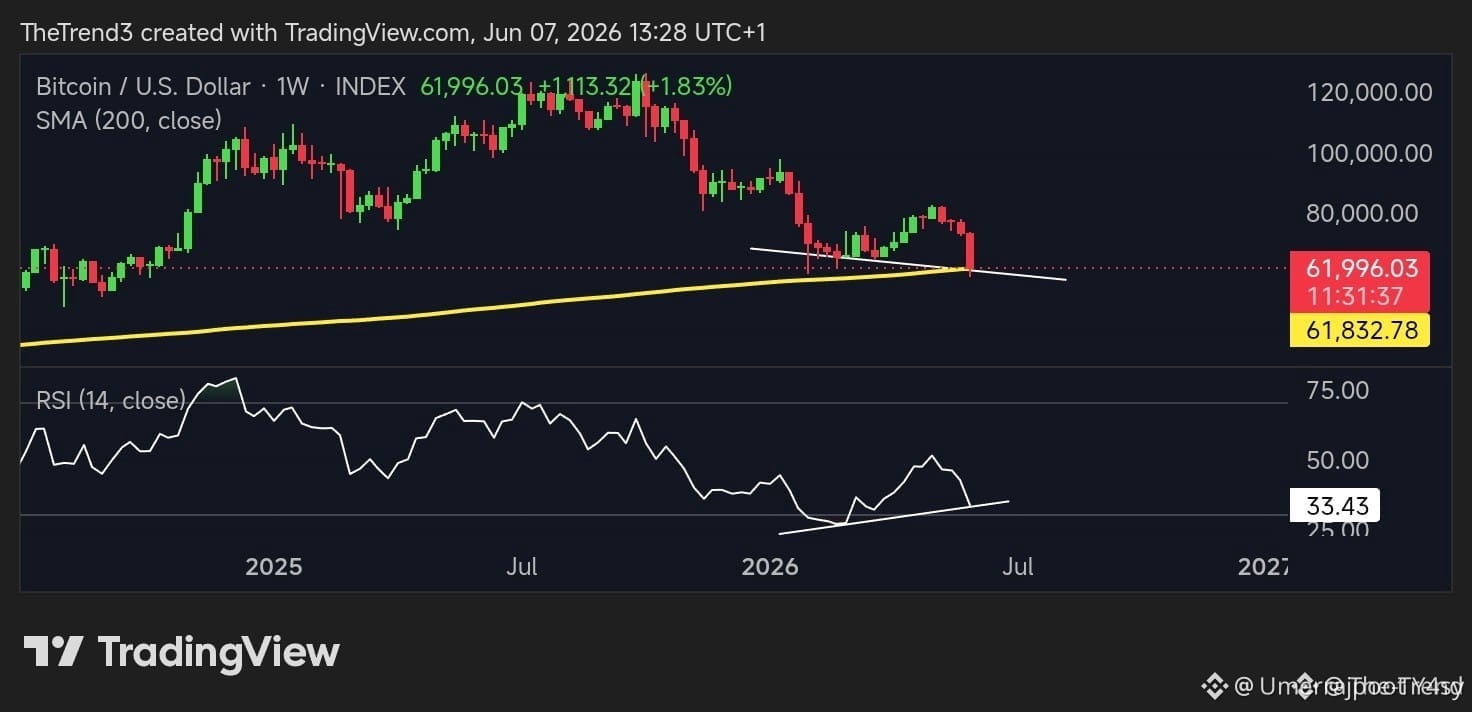The width and height of the screenshot is (1472, 712).
Task: Click the white RSI support trendline
Action: (x=893, y=516)
